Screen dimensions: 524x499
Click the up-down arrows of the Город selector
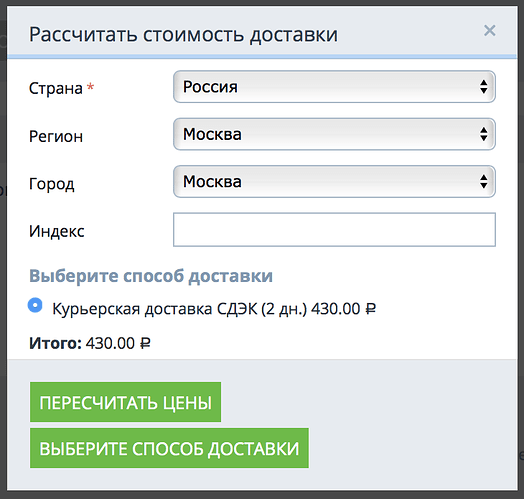(484, 182)
